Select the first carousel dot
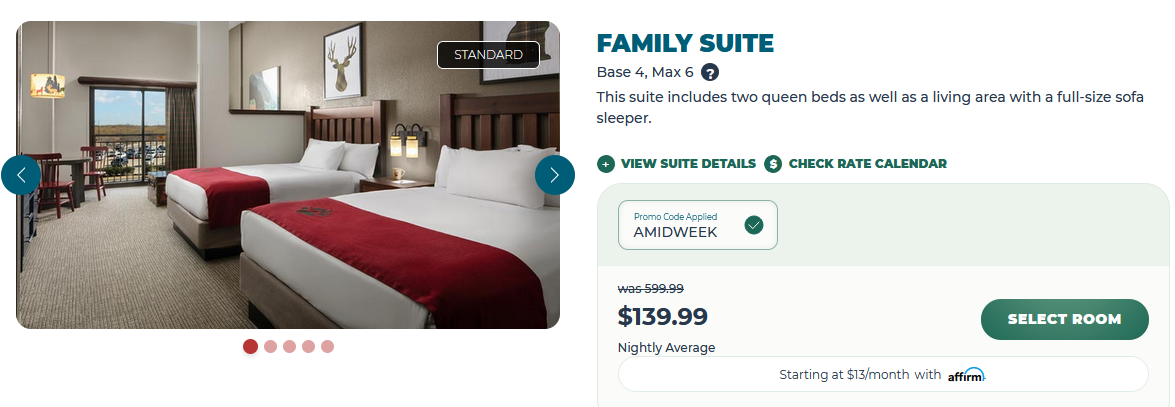The image size is (1175, 407). pyautogui.click(x=250, y=347)
